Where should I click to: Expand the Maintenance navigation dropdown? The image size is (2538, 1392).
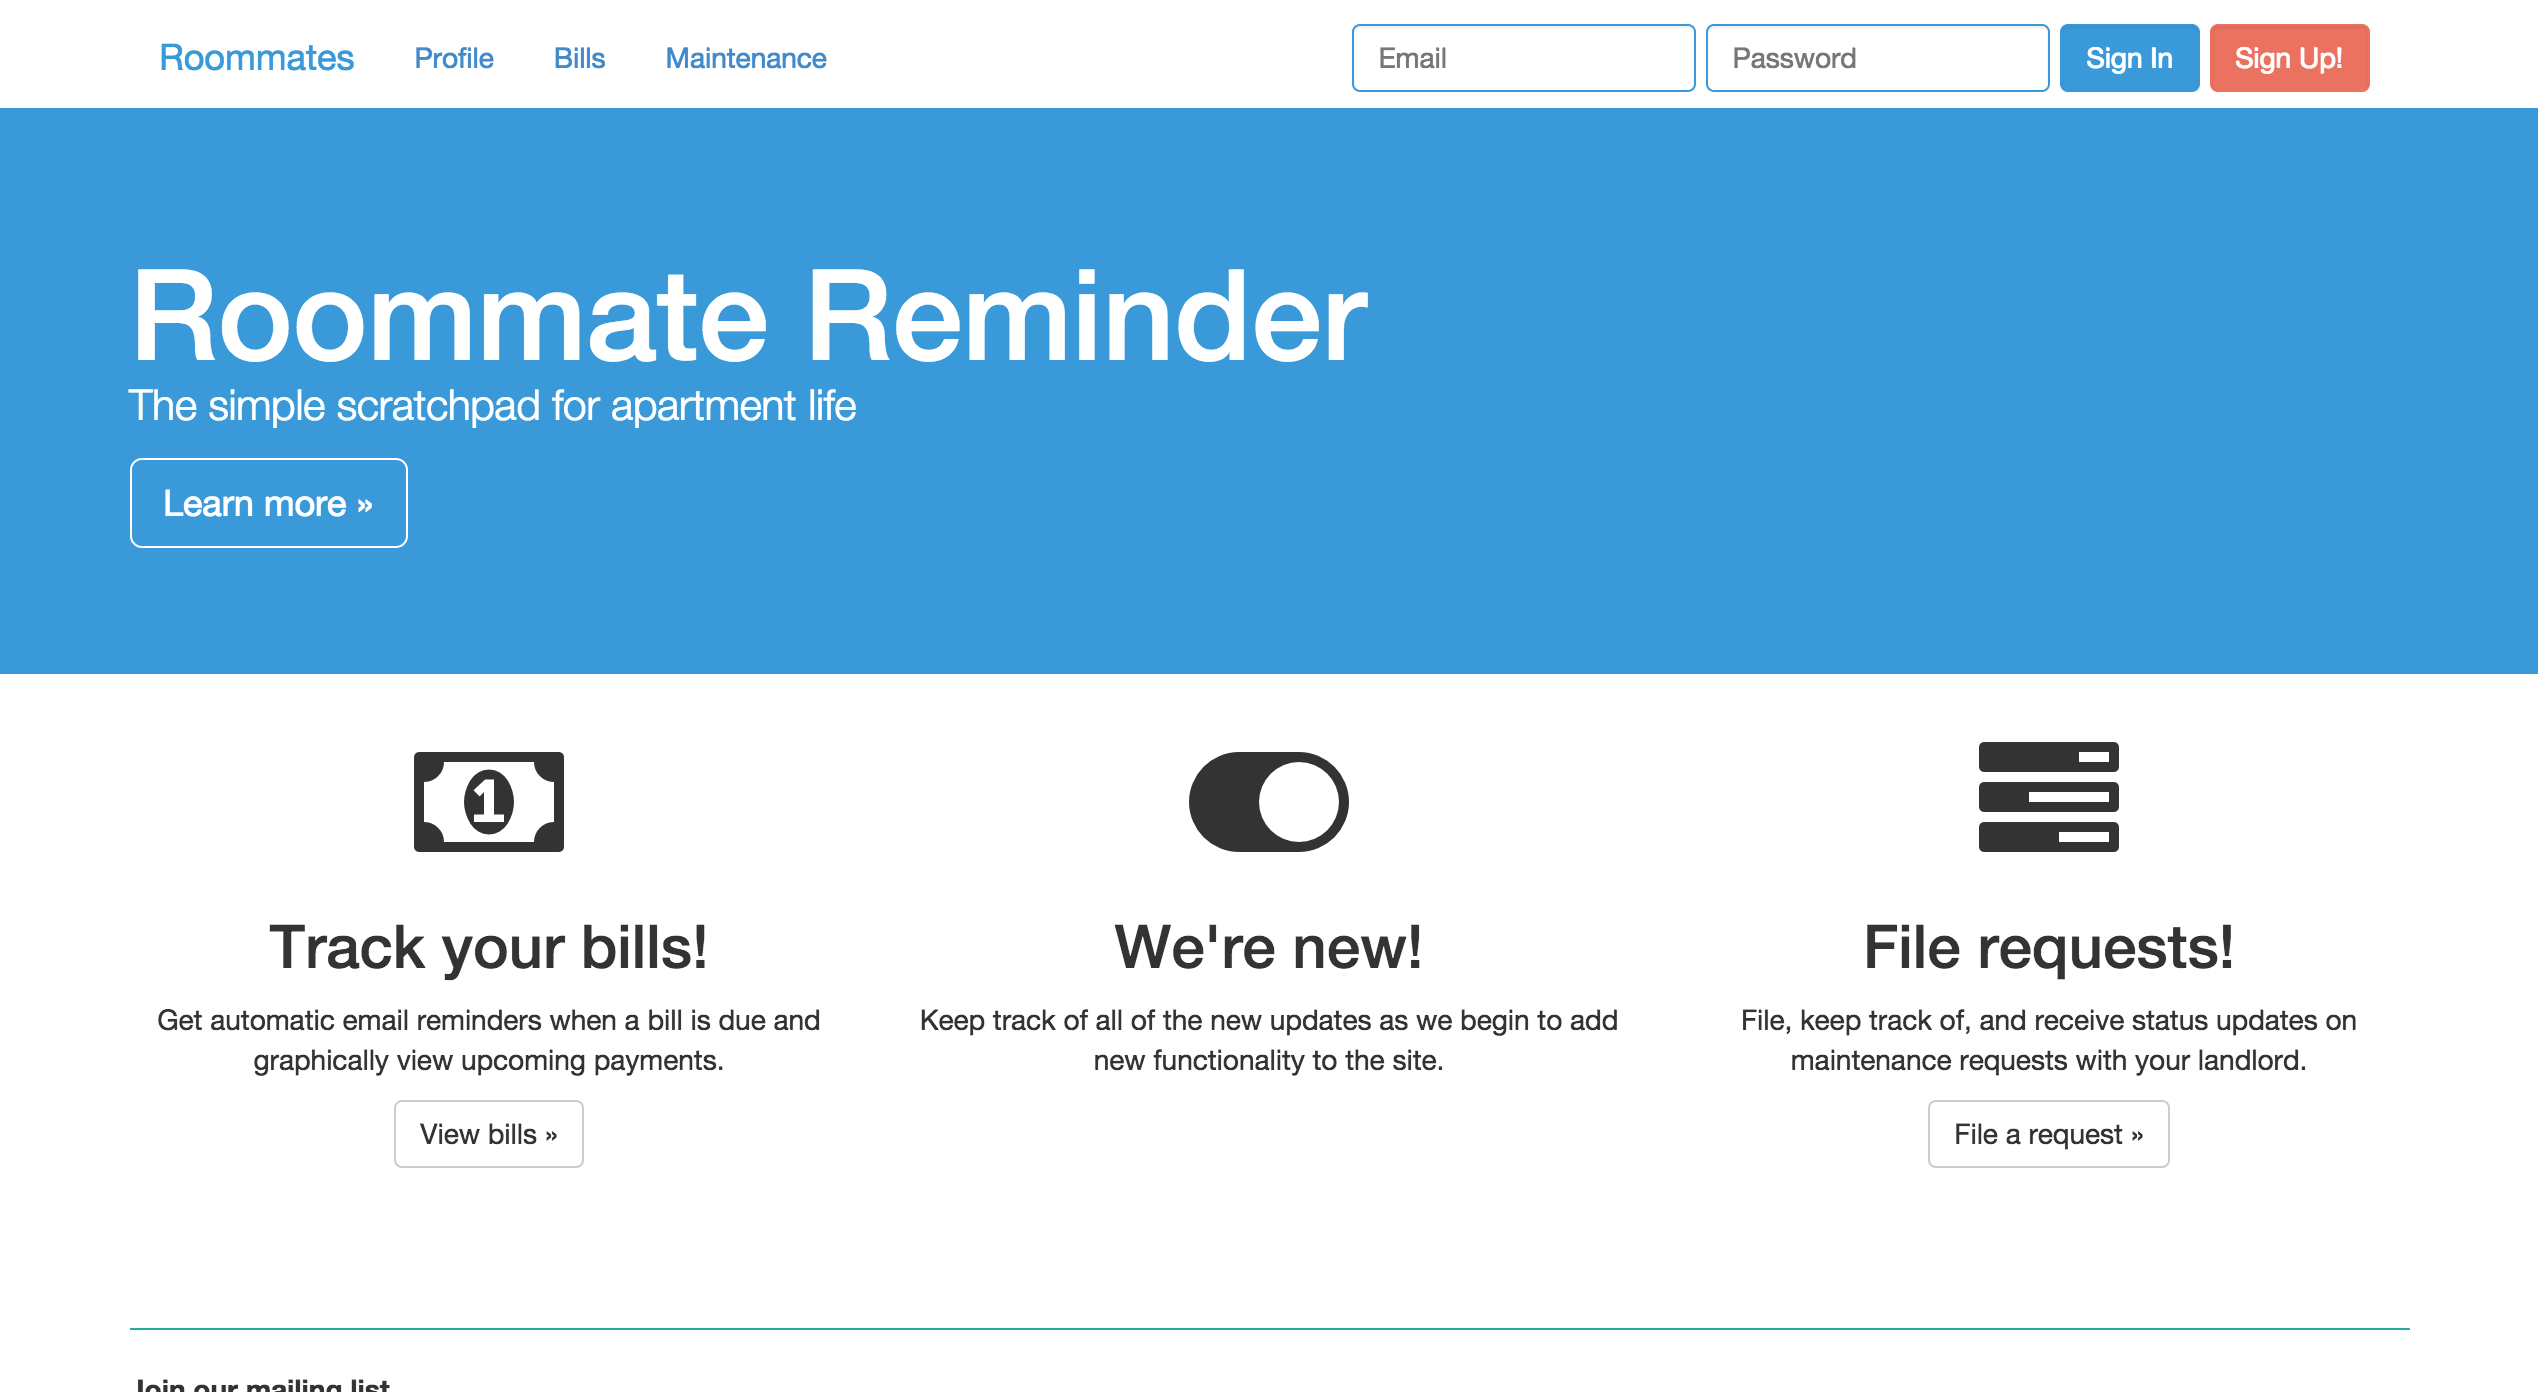click(x=745, y=58)
